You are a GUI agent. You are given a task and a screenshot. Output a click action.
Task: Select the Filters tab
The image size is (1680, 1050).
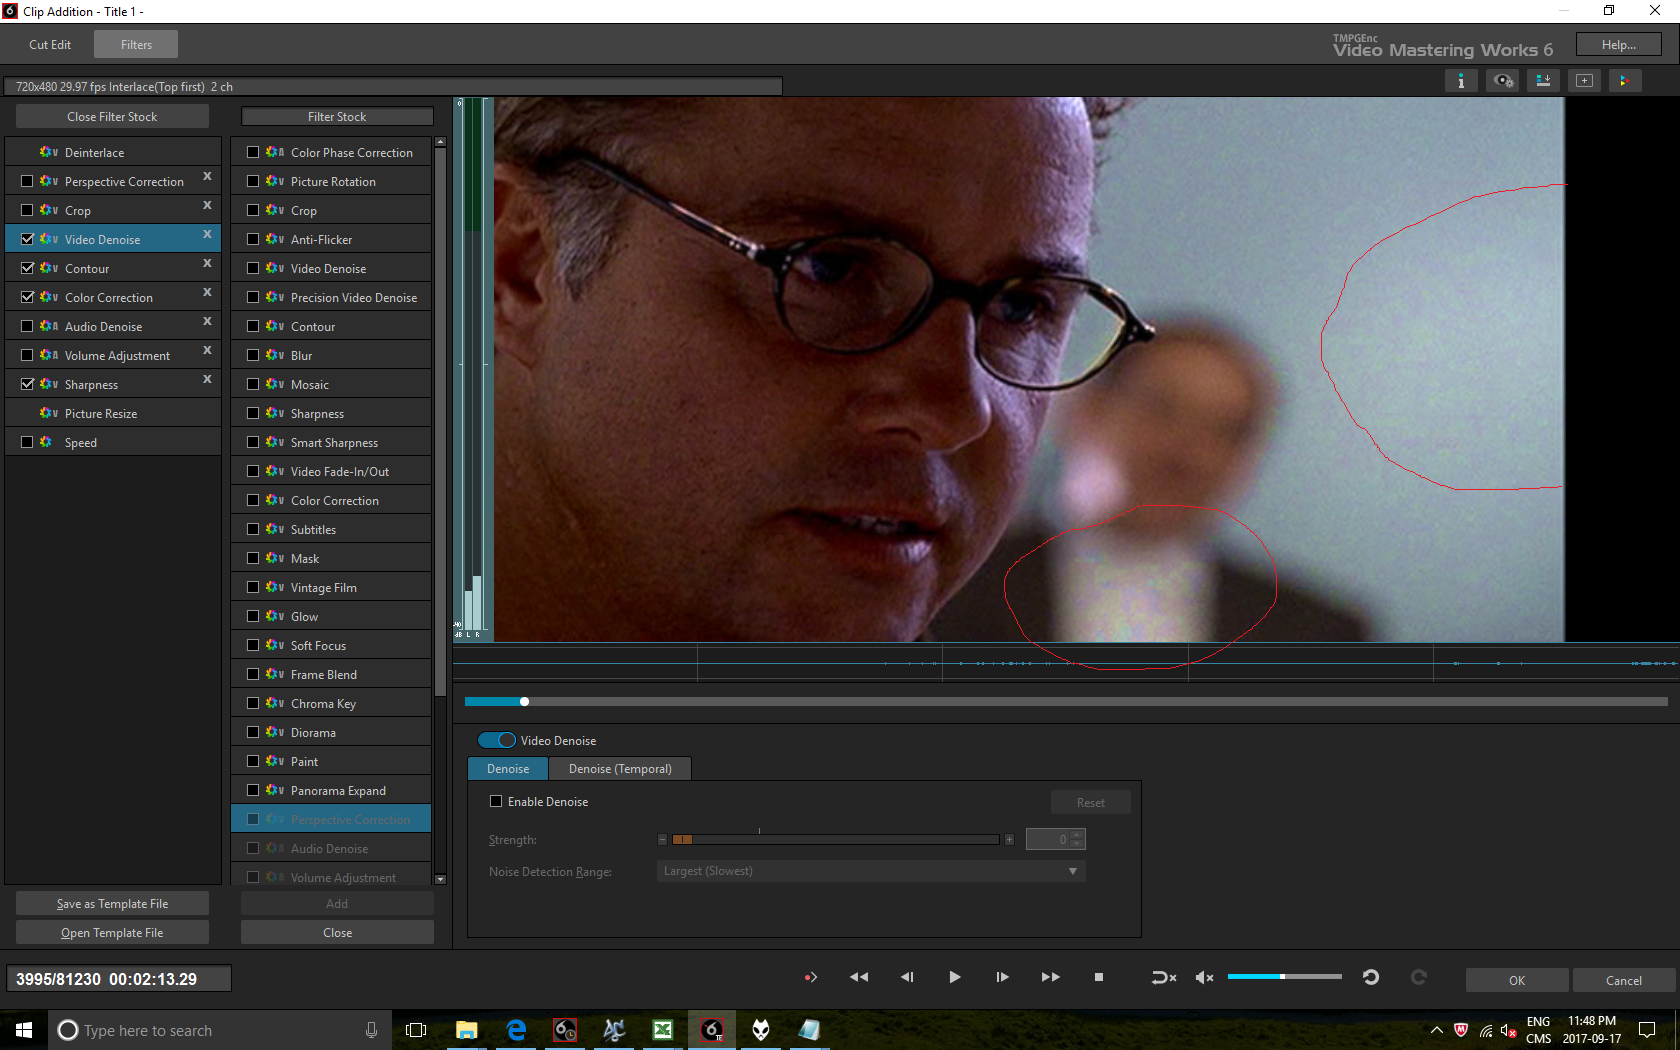point(137,45)
